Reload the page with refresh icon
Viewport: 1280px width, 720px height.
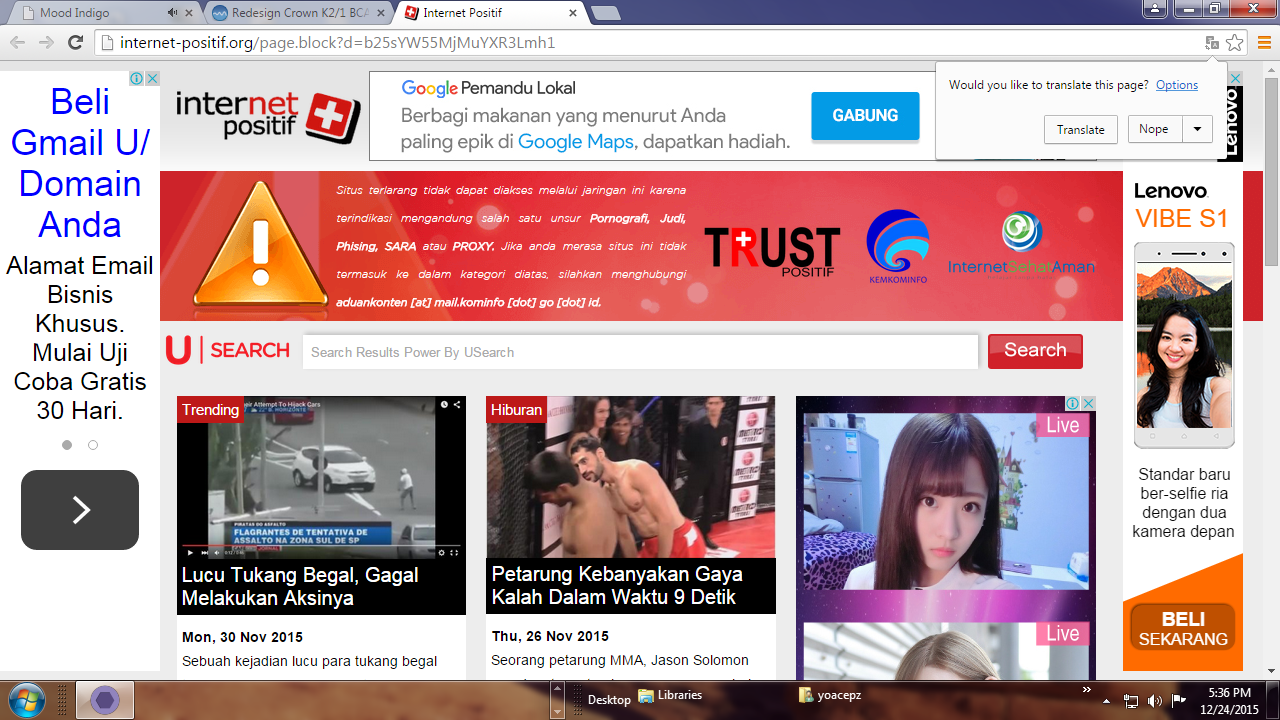pyautogui.click(x=75, y=43)
